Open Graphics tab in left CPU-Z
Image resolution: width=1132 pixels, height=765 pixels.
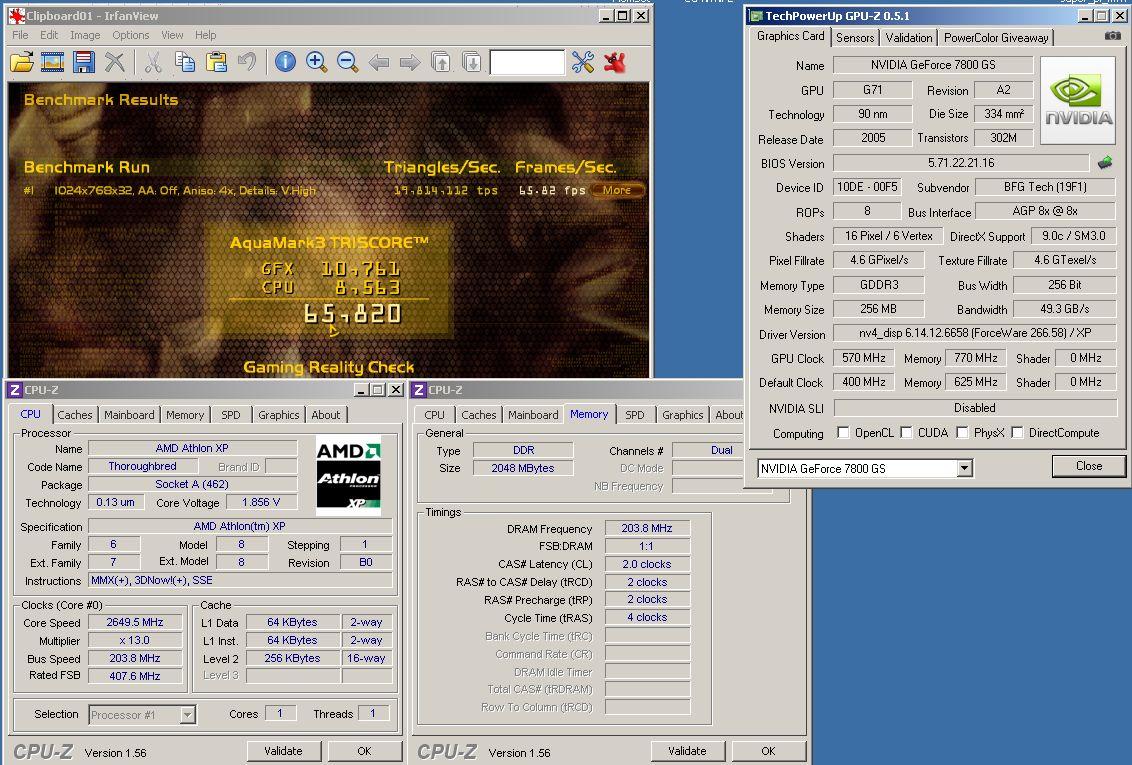279,415
